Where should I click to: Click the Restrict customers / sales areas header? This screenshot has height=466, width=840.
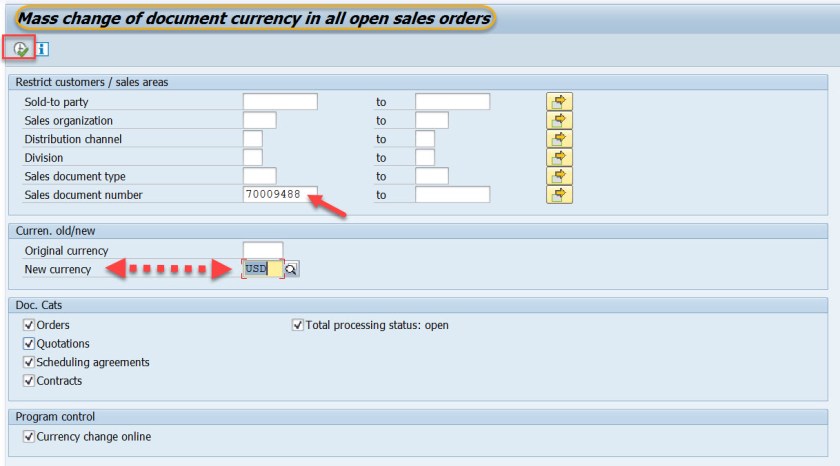(x=92, y=82)
